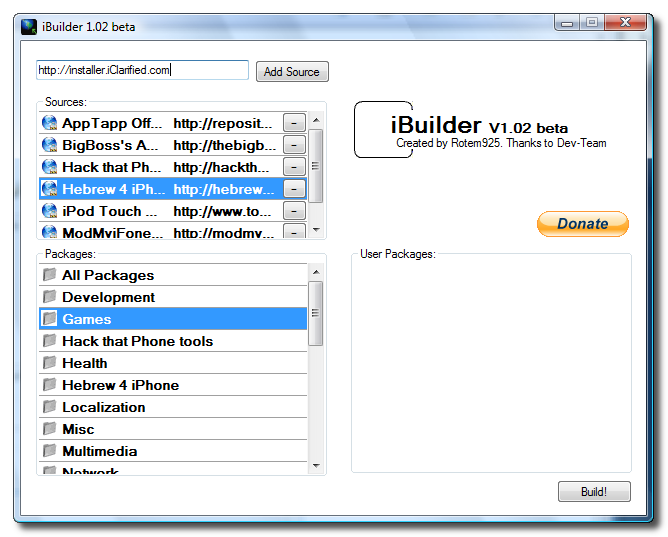The width and height of the screenshot is (668, 537).
Task: Click the Multimedia folder icon
Action: (x=49, y=451)
